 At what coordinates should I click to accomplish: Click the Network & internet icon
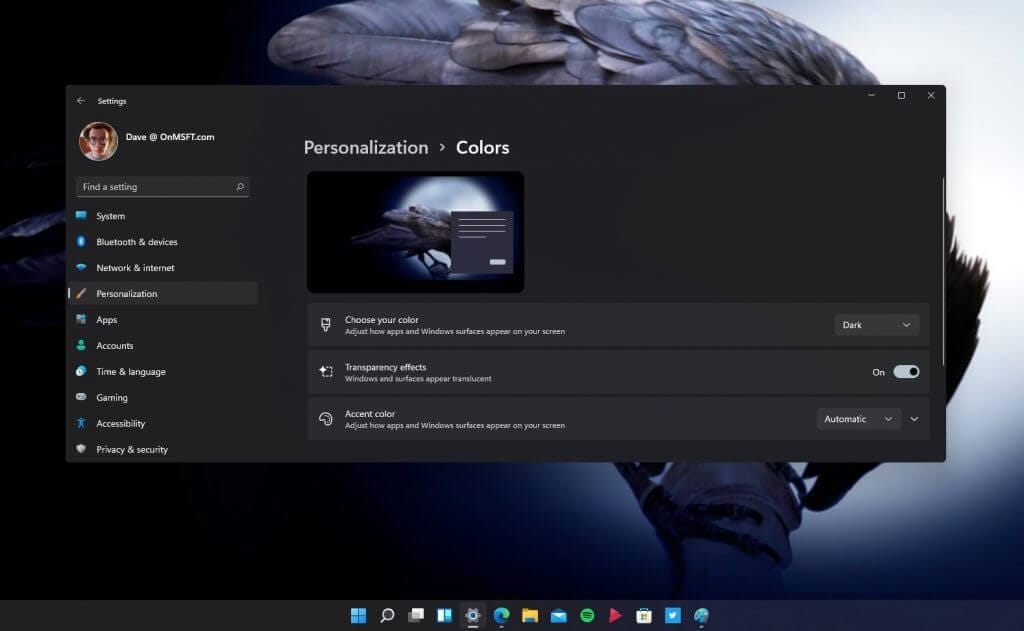click(89, 268)
